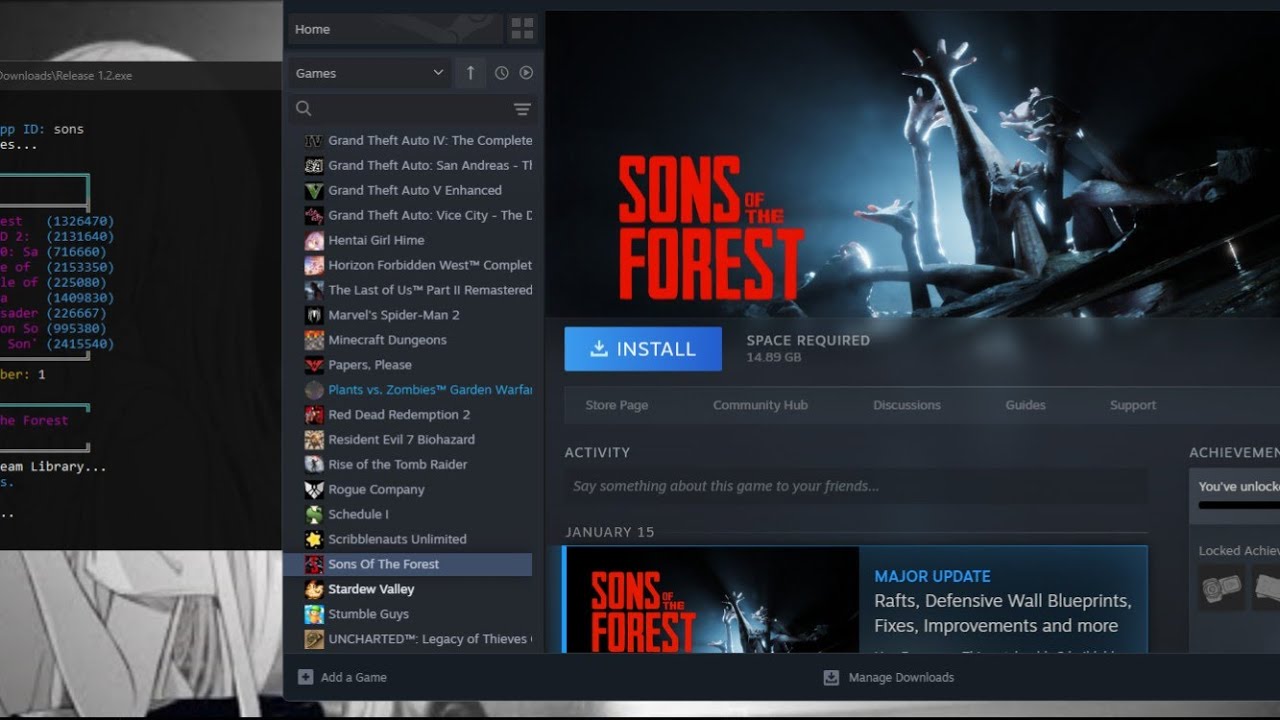
Task: Select Grand Theft Auto V Enhanced entry
Action: (x=408, y=191)
